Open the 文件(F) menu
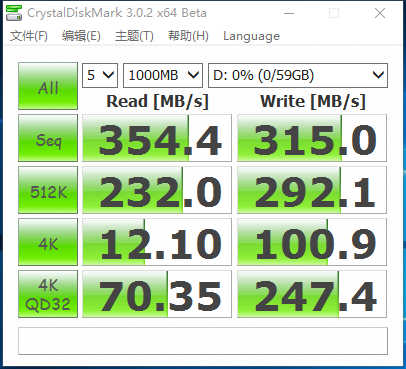The width and height of the screenshot is (406, 369). 29,36
